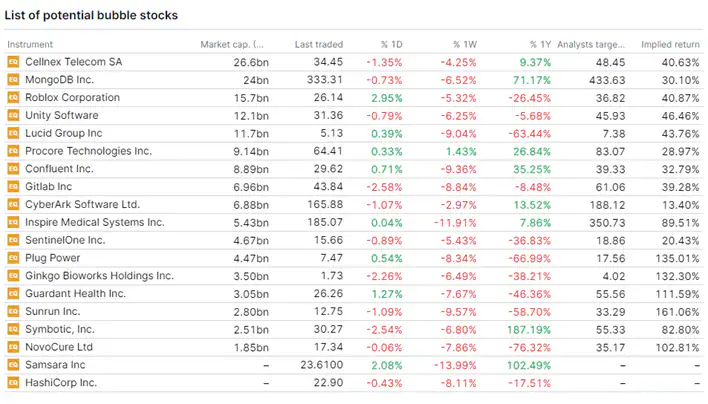Open the NovoCure Ltd instrument name

pyautogui.click(x=59, y=347)
